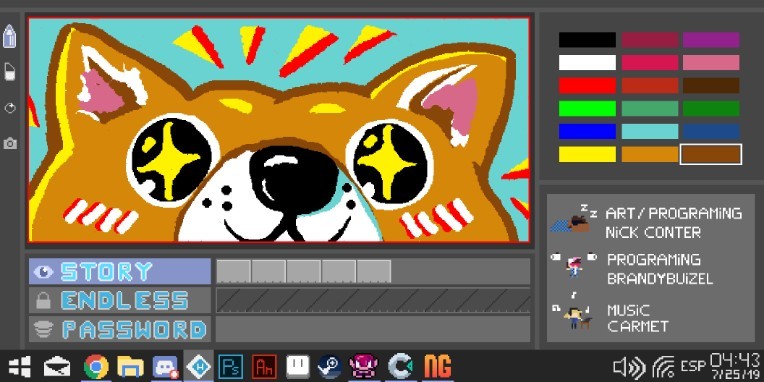Viewport: 764px width, 382px height.
Task: Pick the black color swatch
Action: point(587,40)
